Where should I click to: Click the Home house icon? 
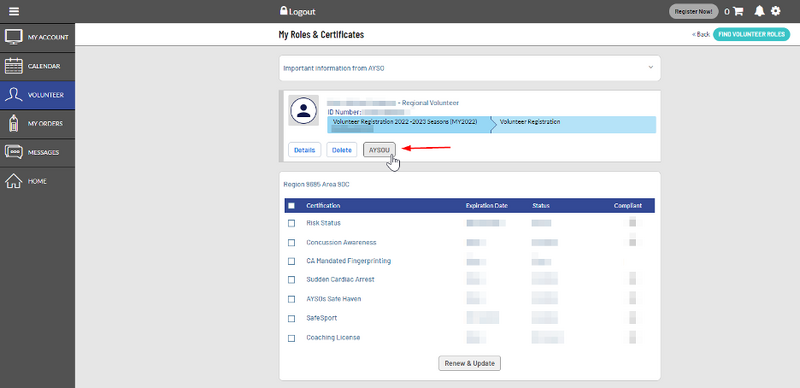[x=14, y=181]
